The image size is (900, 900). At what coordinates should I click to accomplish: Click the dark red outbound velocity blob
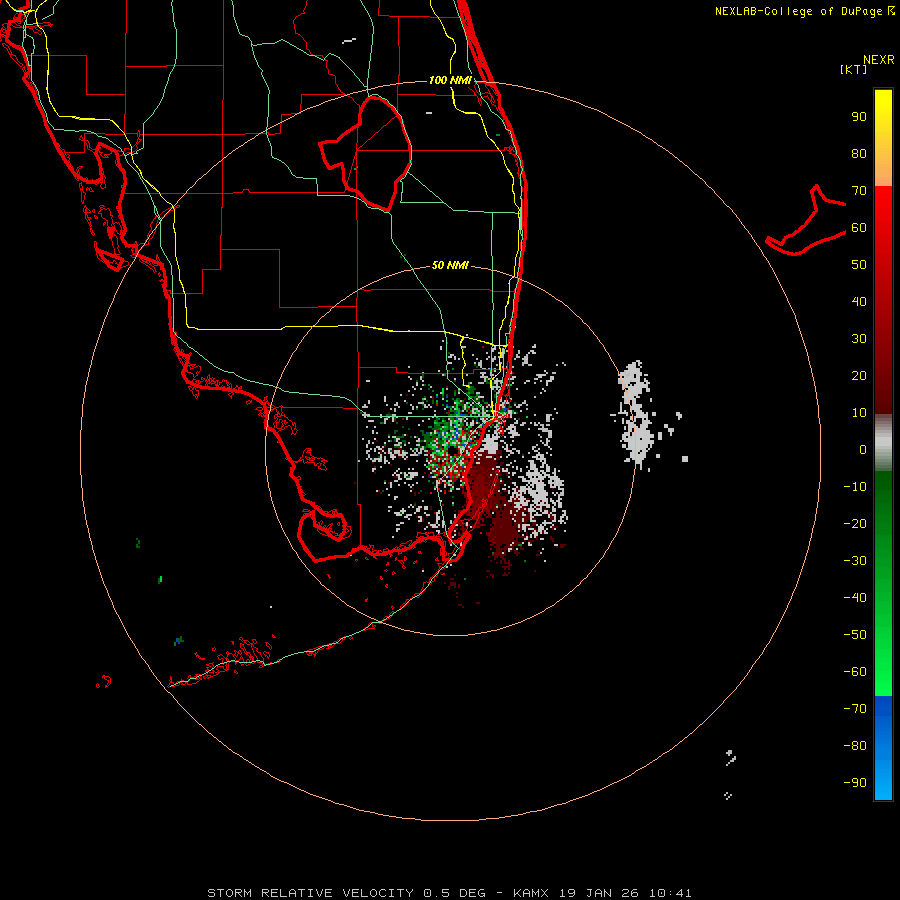(494, 505)
